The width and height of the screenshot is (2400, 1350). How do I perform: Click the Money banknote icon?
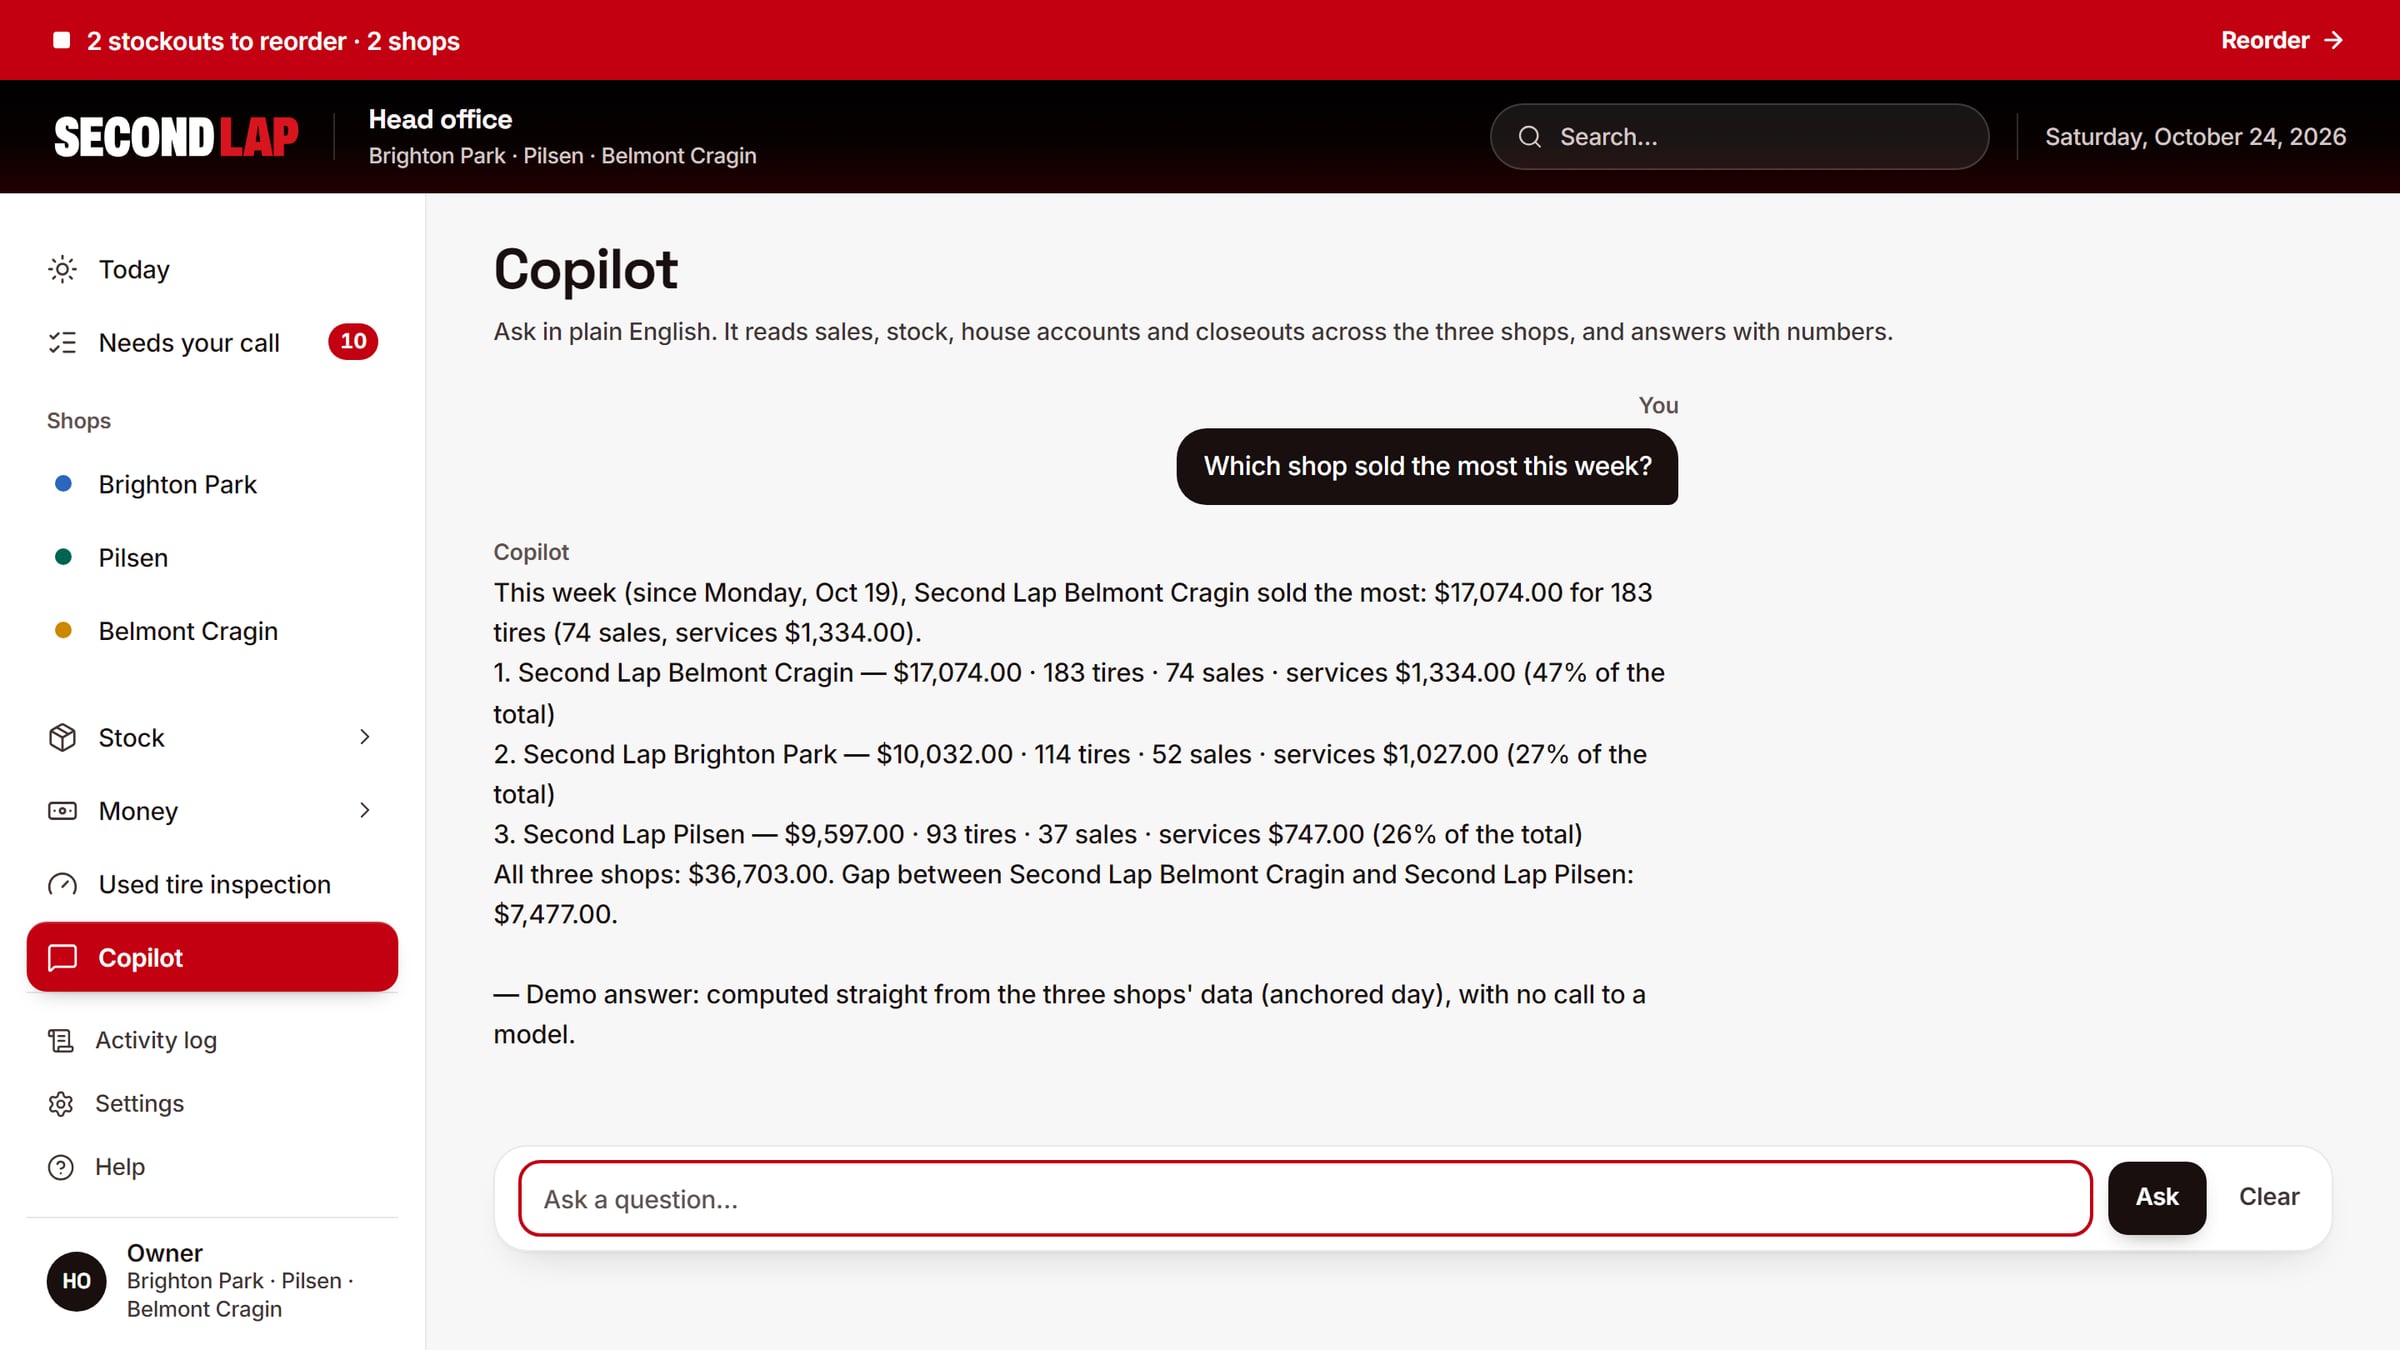click(x=62, y=811)
